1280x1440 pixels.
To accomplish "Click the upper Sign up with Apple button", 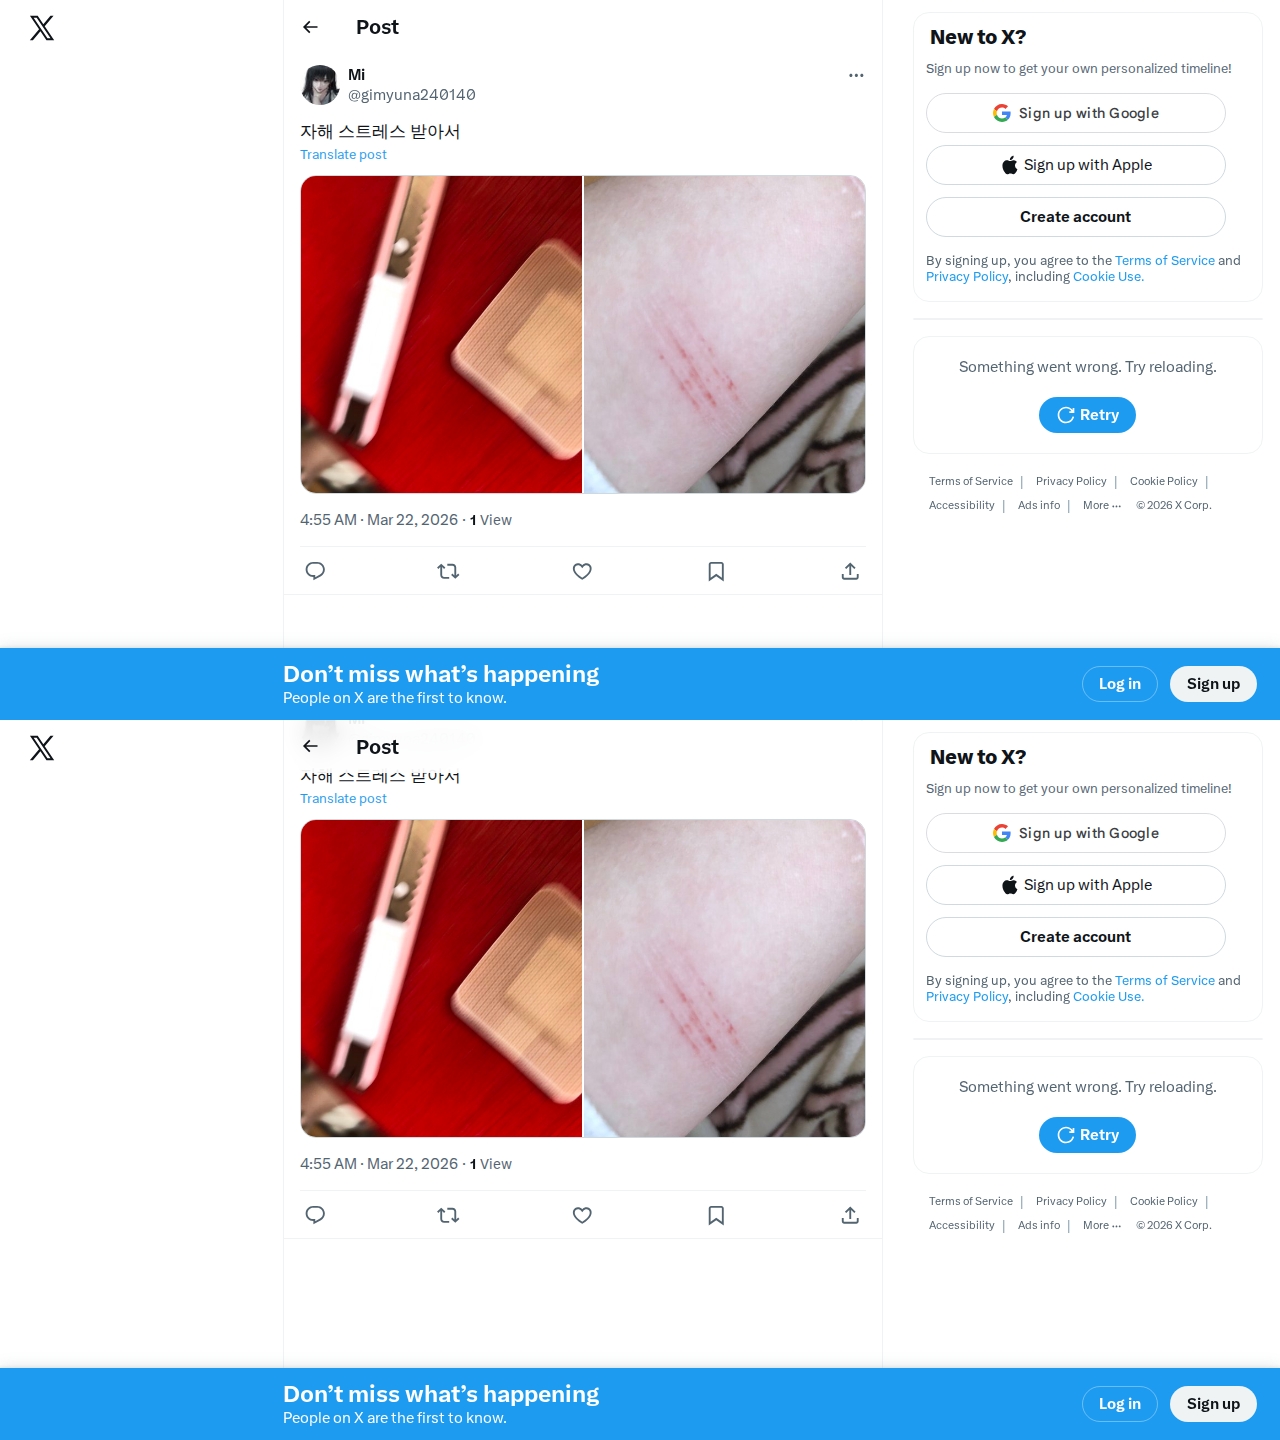I will (1076, 165).
